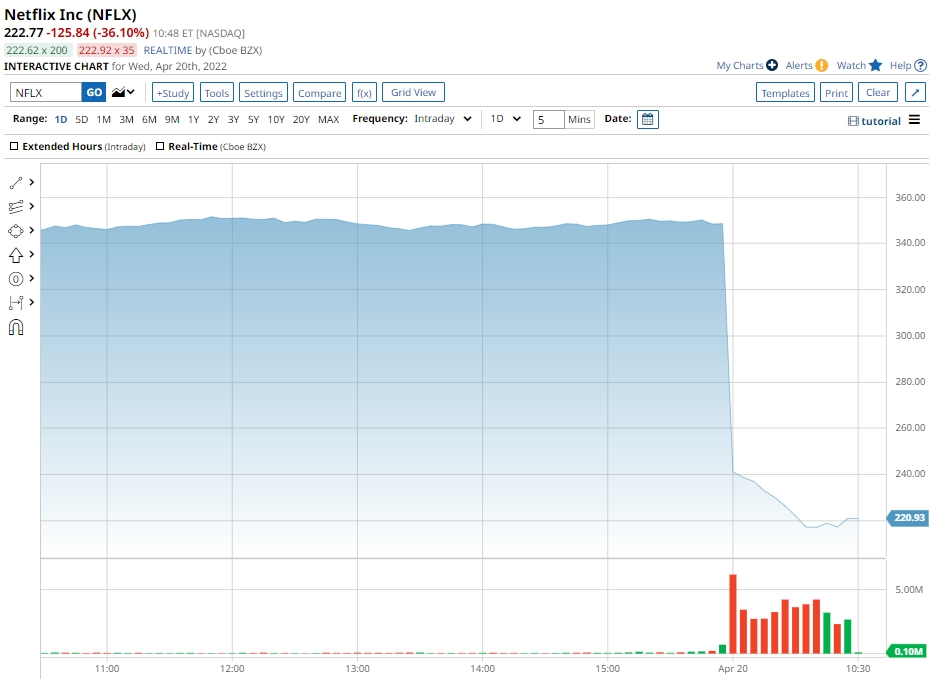Select the 1Y range
This screenshot has width=940, height=686.
click(x=194, y=119)
